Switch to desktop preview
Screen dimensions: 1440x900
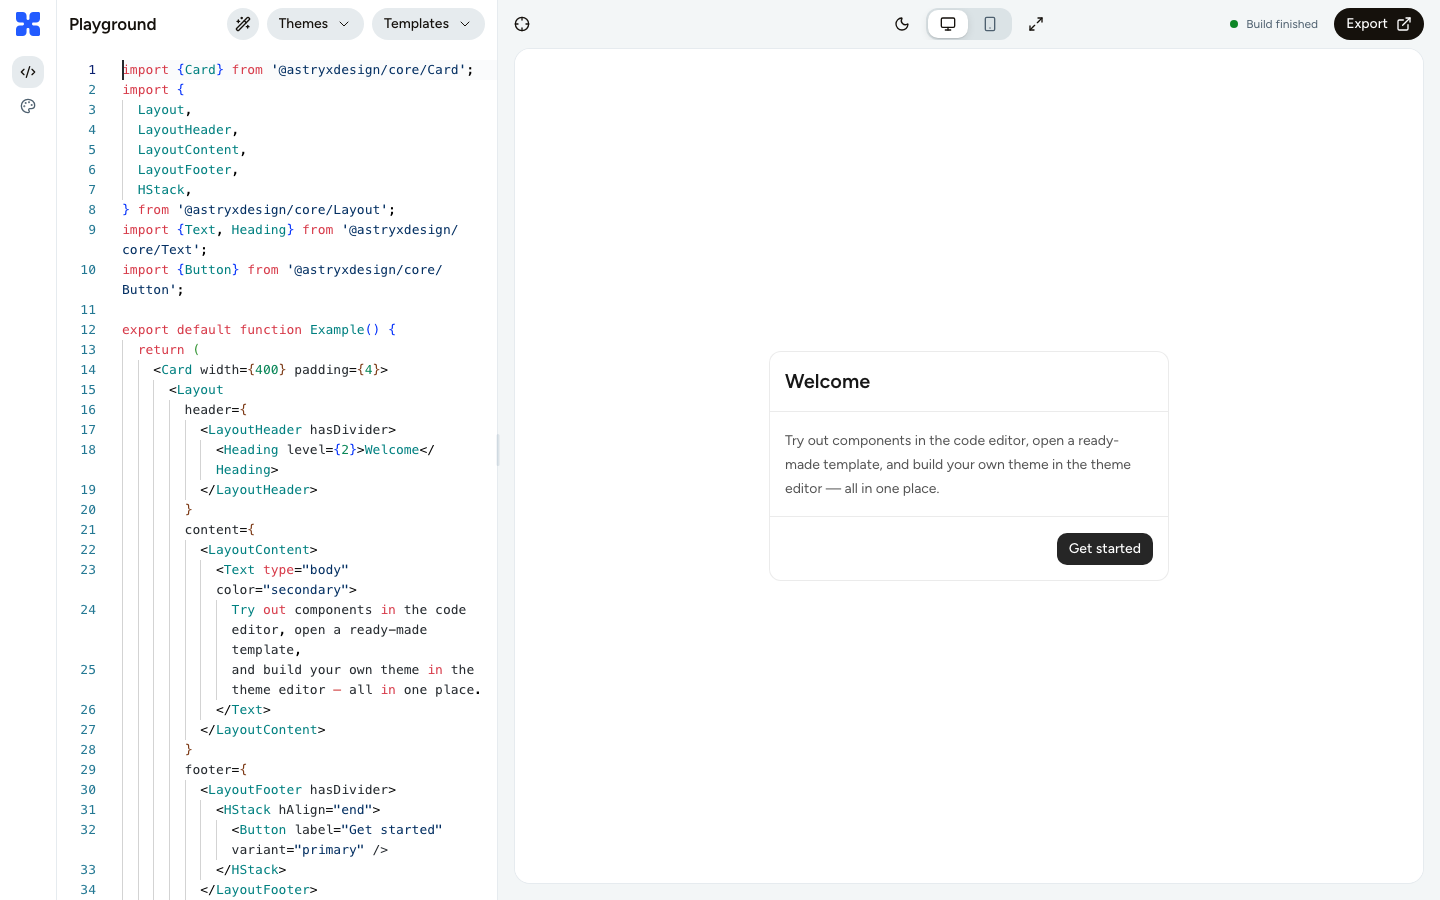(x=948, y=24)
